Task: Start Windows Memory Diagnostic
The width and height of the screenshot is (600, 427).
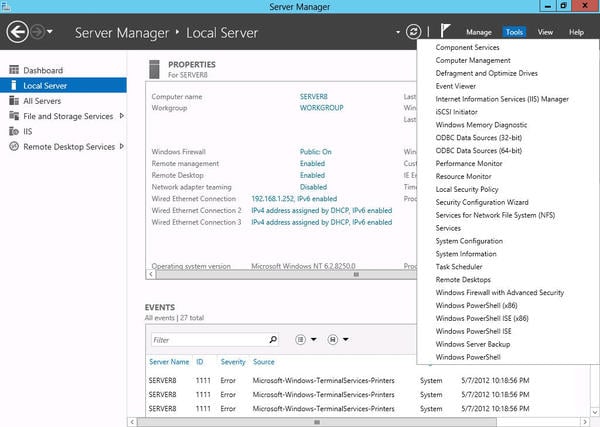Action: pos(481,125)
